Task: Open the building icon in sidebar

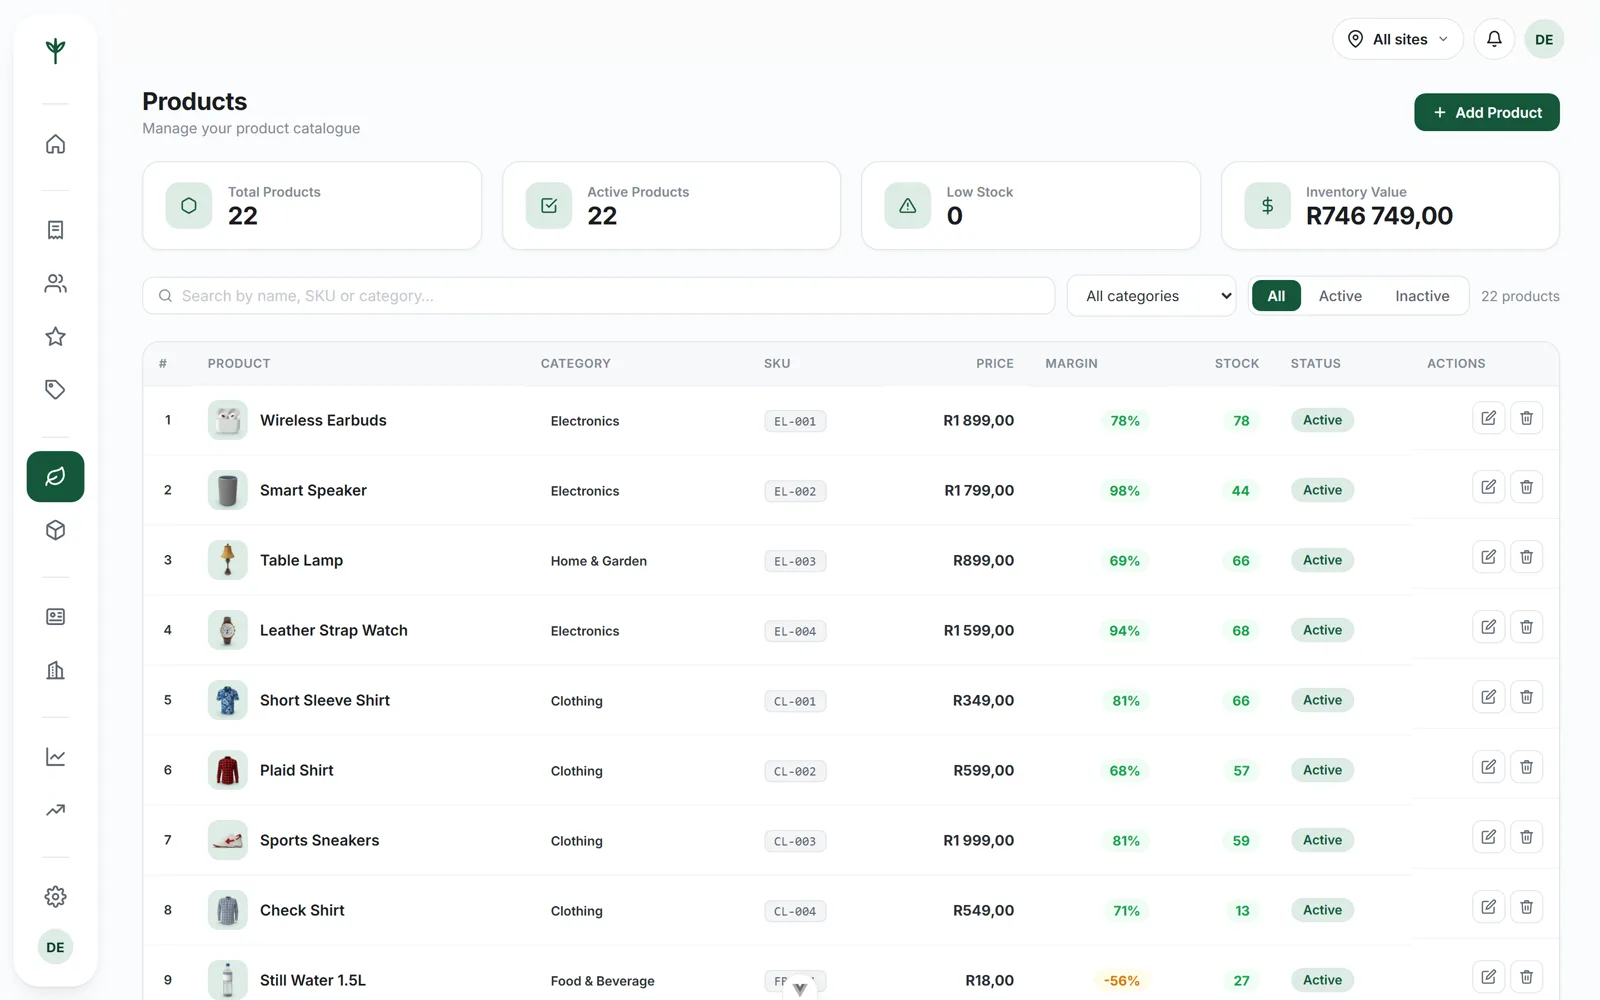Action: [55, 670]
